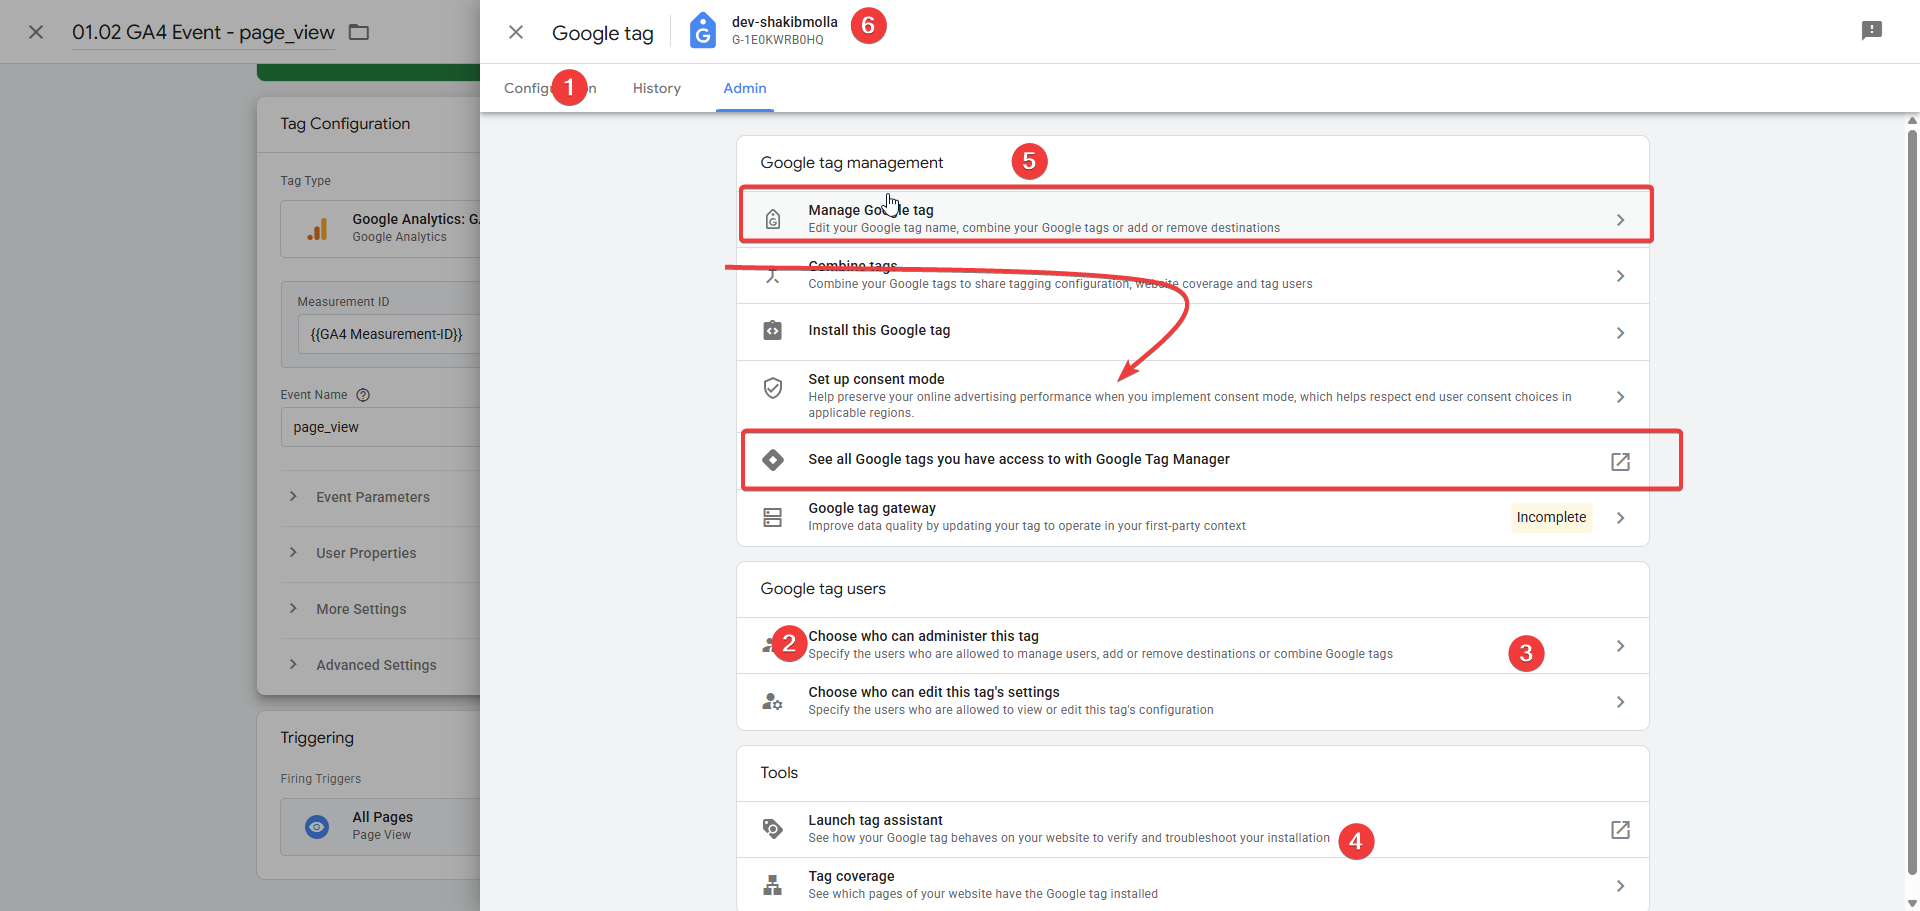This screenshot has width=1920, height=911.
Task: Open the History tab
Action: click(x=656, y=88)
